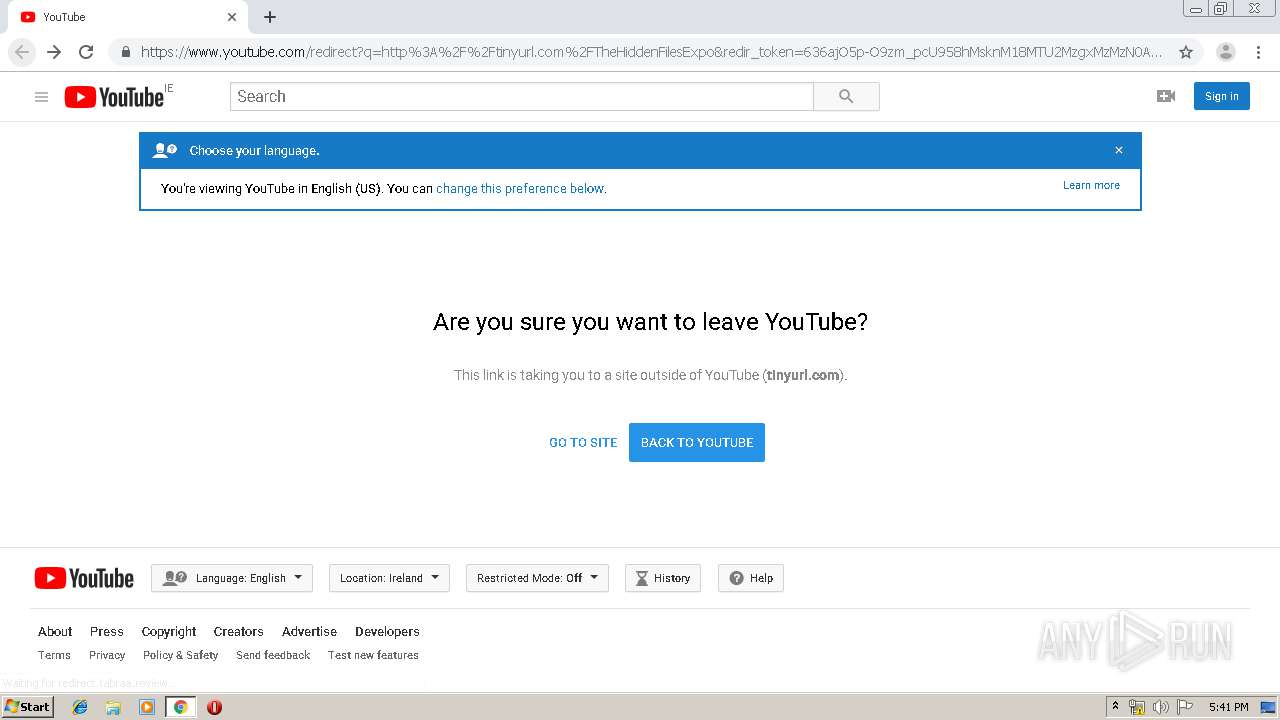Open Chrome's three-dot menu
This screenshot has height=720, width=1280.
pyautogui.click(x=1259, y=52)
